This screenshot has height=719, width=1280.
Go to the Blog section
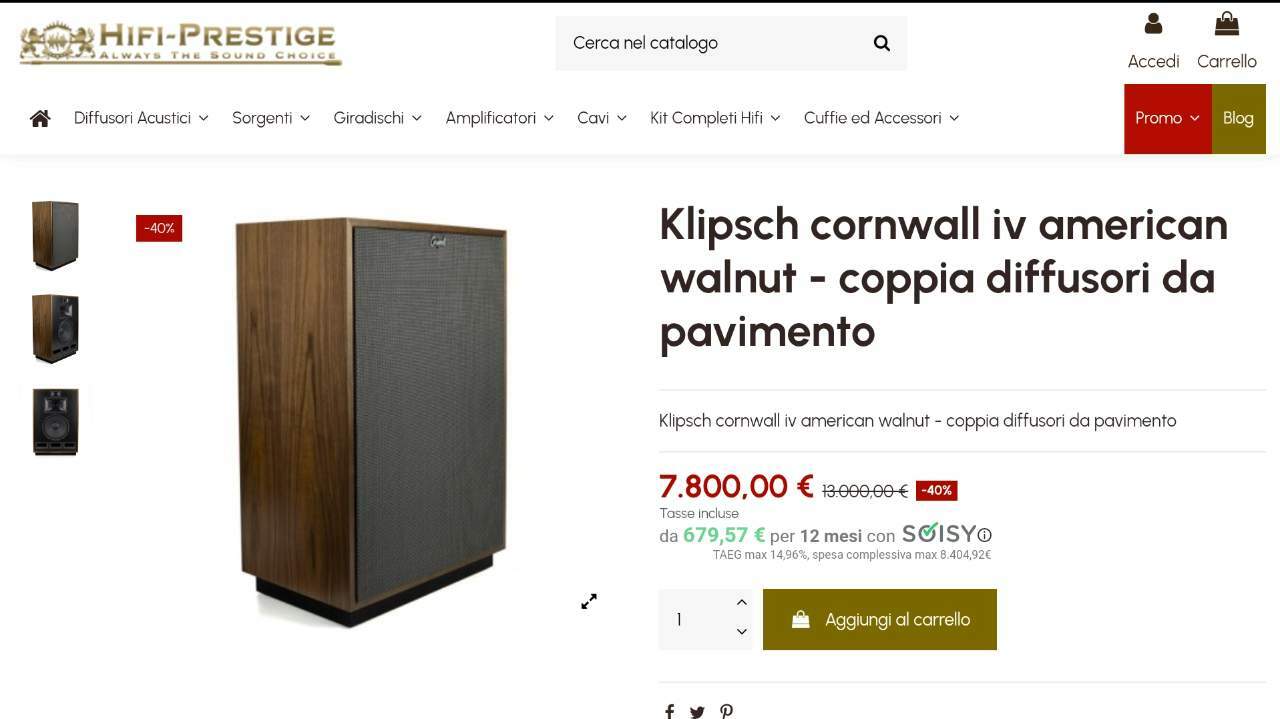coord(1238,118)
